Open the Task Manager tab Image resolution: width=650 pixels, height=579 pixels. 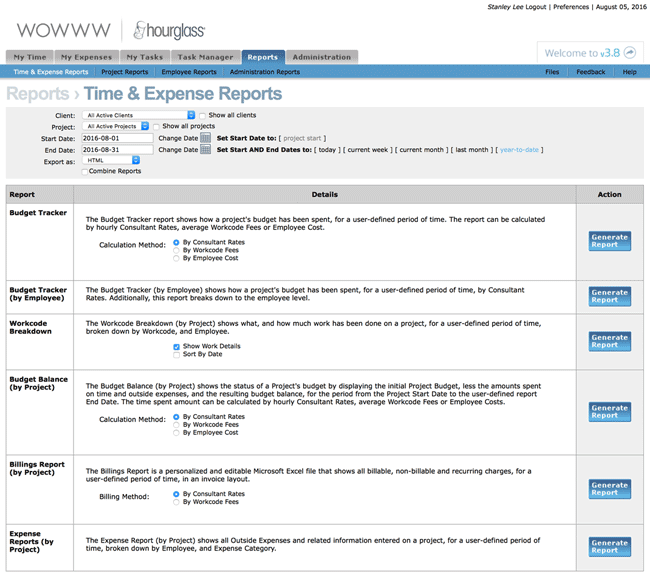[205, 57]
